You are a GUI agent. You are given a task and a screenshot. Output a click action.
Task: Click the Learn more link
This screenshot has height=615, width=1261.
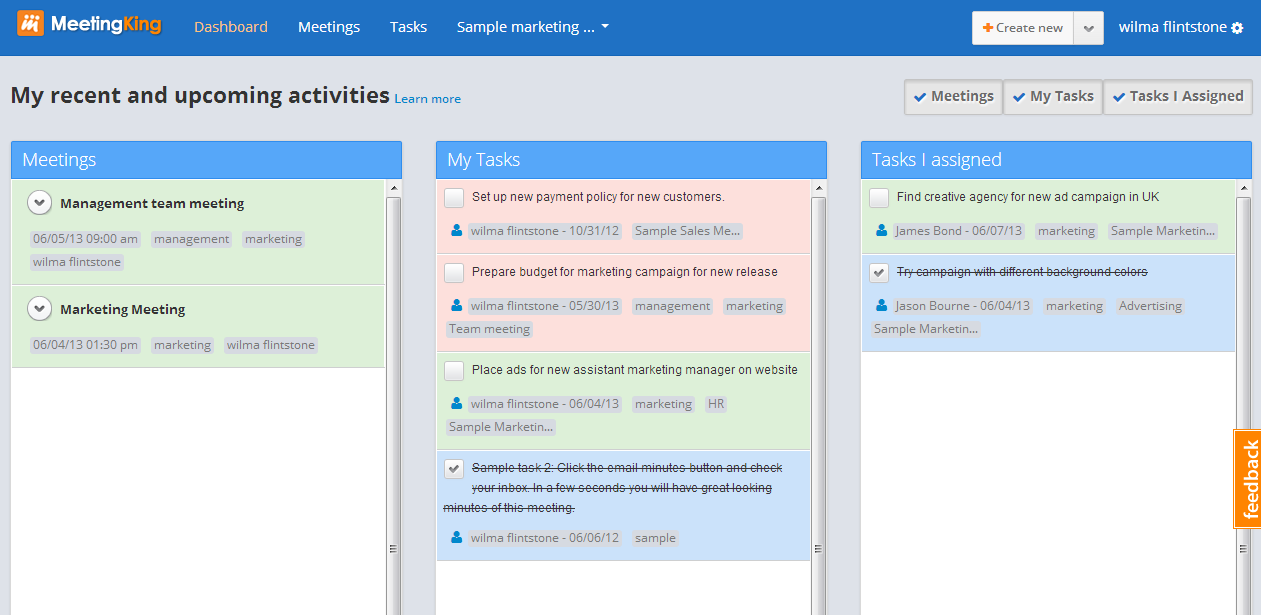(x=427, y=98)
